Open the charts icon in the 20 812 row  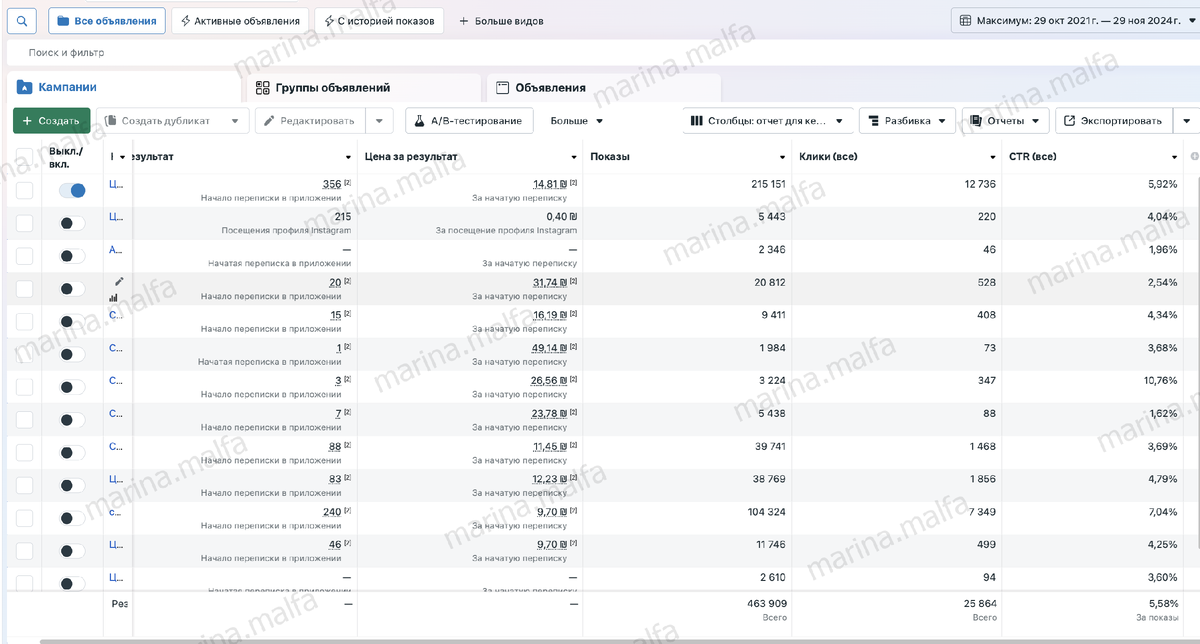[x=113, y=297]
